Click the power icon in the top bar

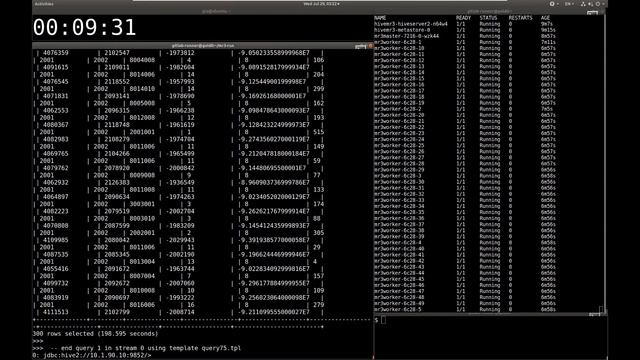pos(598,4)
